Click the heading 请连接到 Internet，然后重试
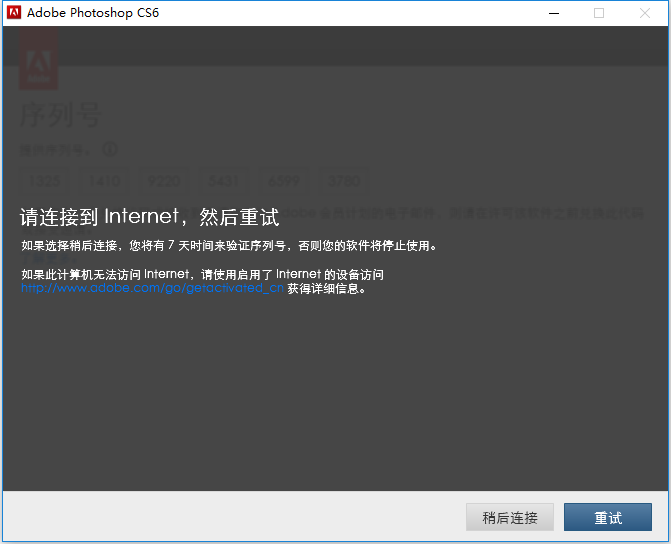The height and width of the screenshot is (544, 671). [149, 217]
